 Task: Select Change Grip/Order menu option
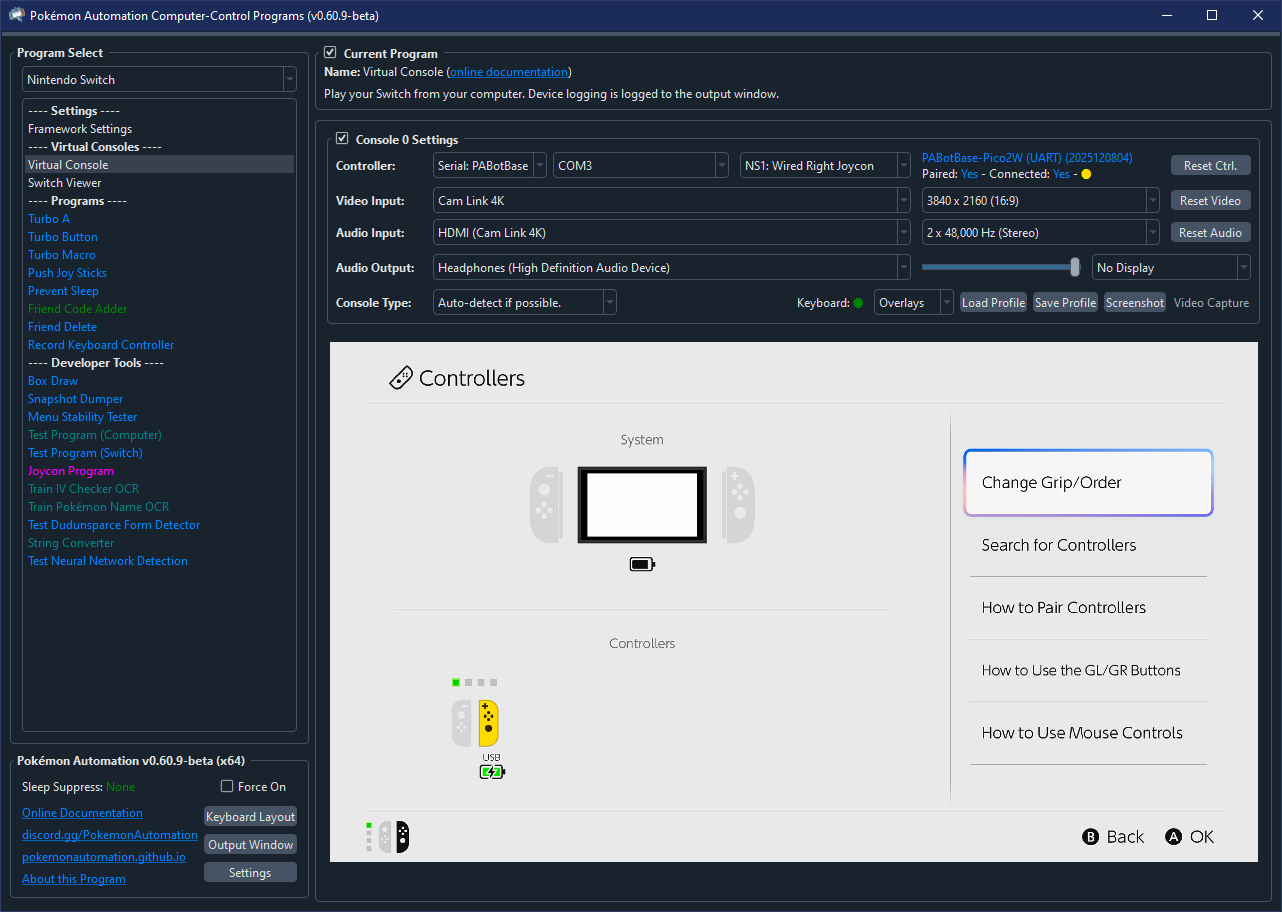tap(1088, 483)
